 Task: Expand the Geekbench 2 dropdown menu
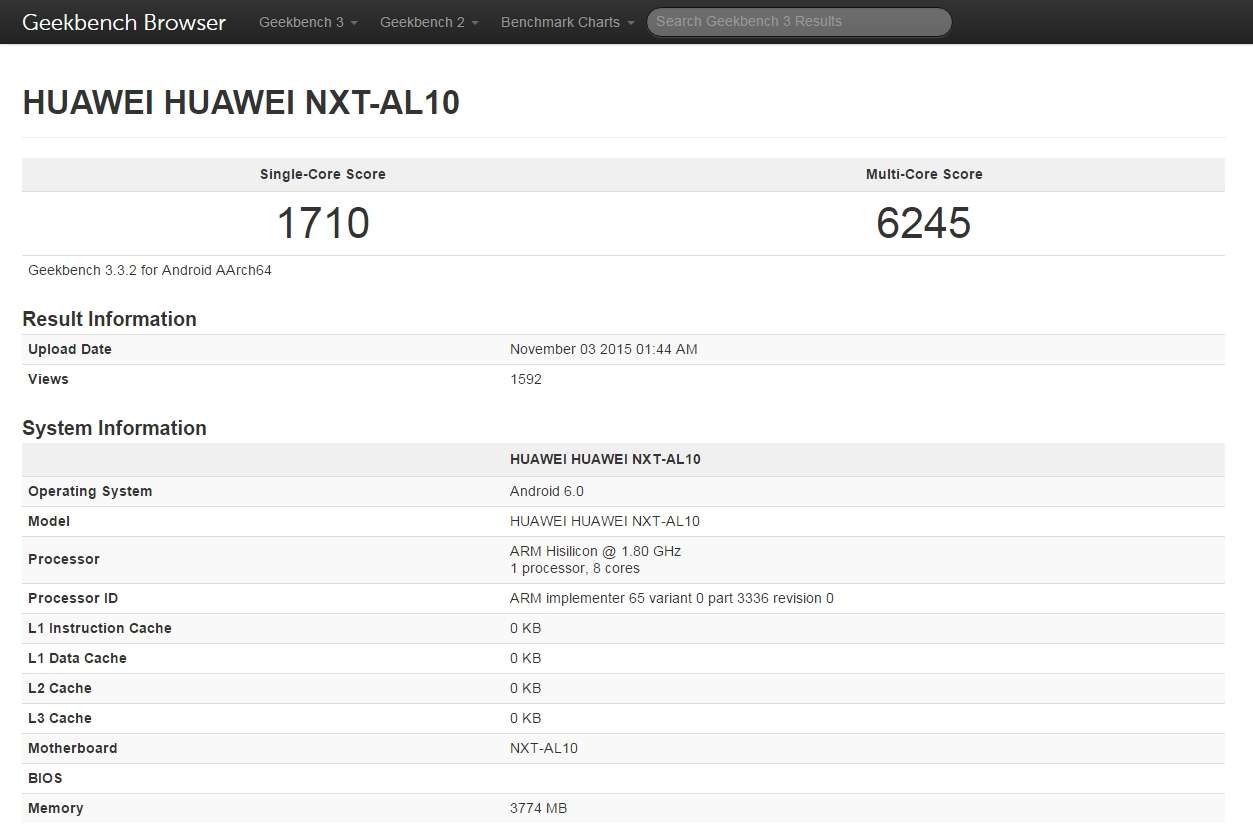click(x=429, y=22)
